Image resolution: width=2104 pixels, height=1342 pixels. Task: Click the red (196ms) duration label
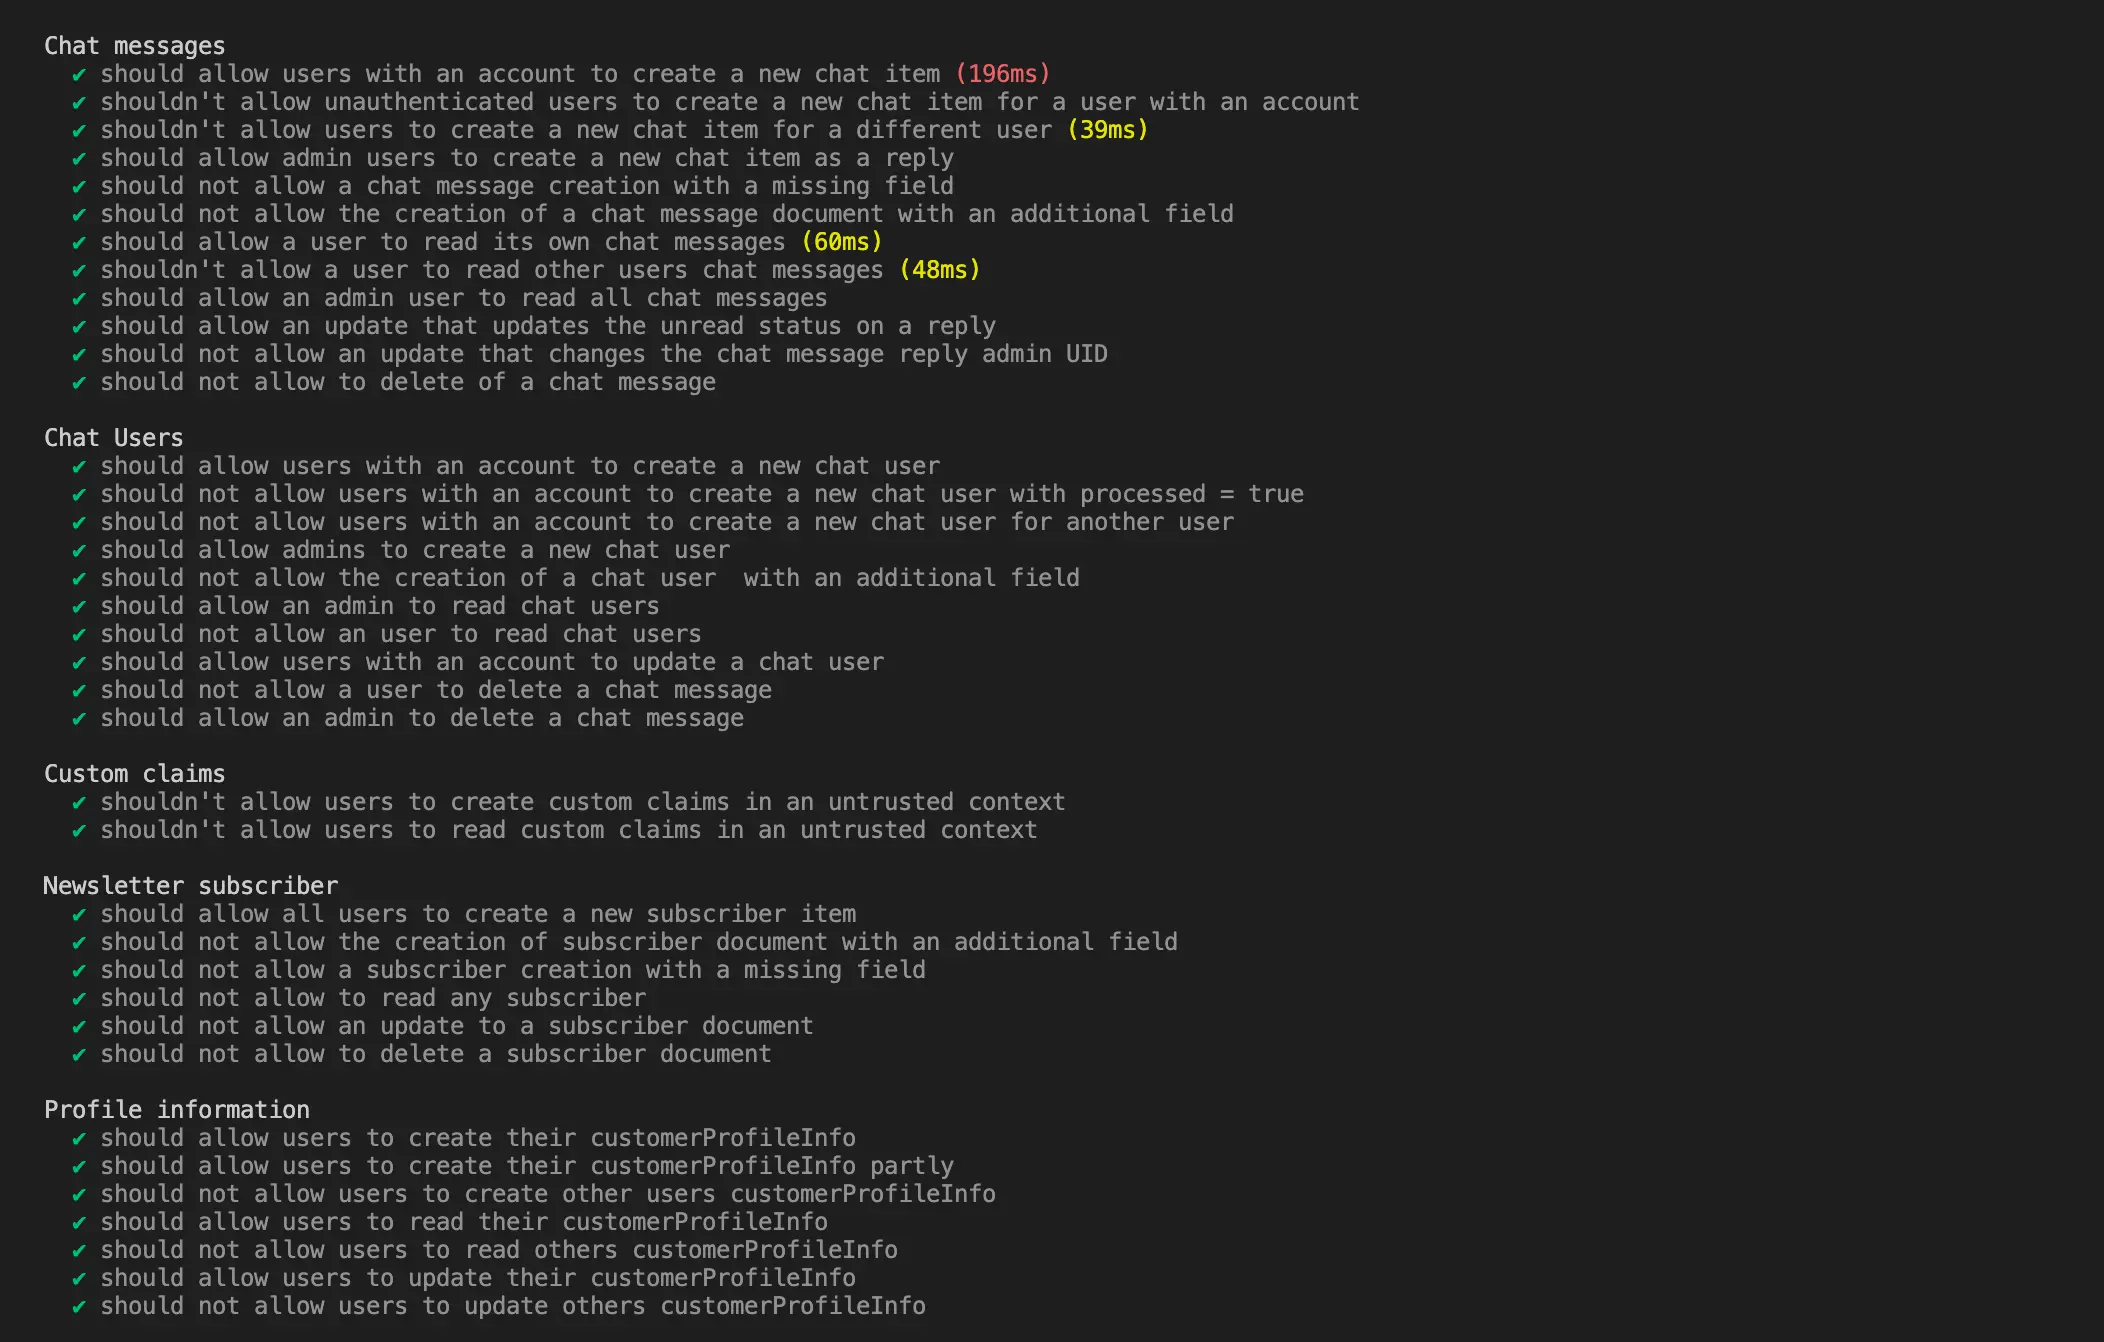pos(1003,74)
